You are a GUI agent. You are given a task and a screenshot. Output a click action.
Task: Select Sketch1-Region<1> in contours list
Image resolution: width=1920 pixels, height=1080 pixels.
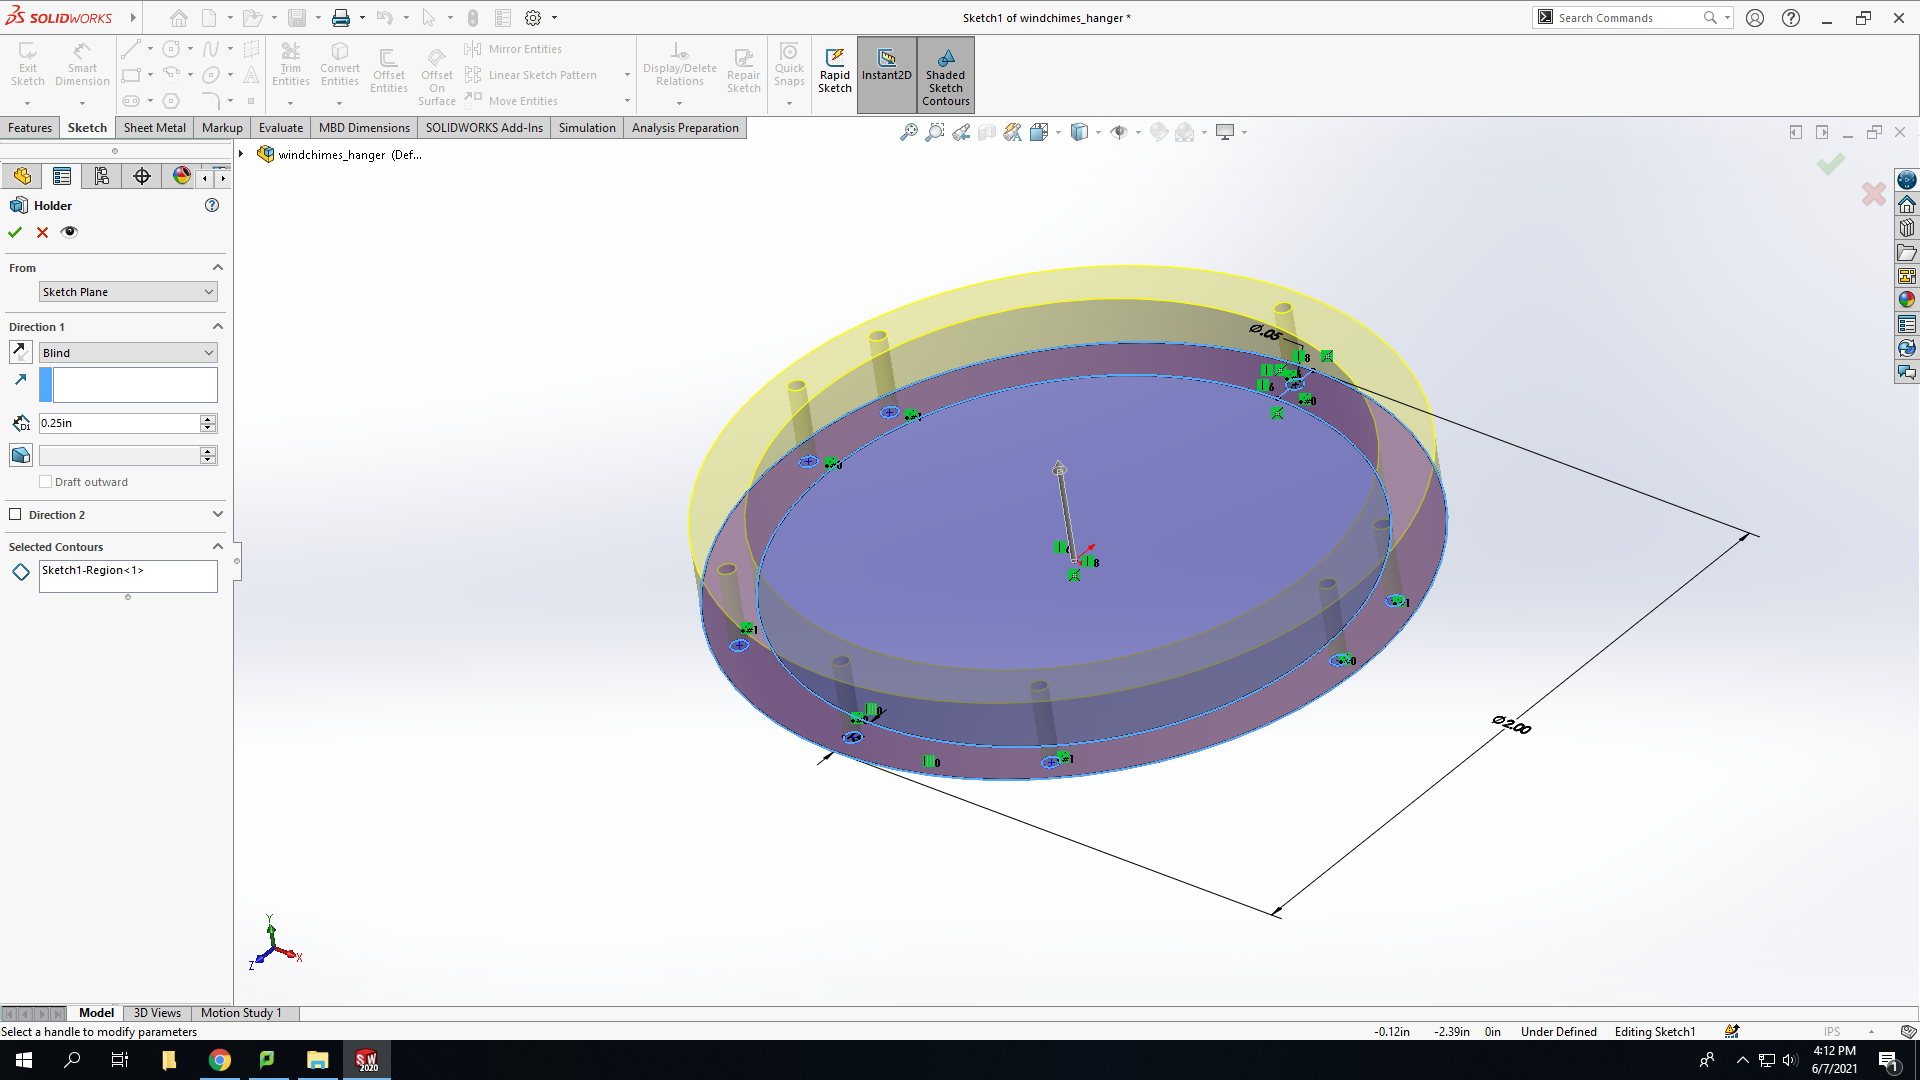[93, 570]
